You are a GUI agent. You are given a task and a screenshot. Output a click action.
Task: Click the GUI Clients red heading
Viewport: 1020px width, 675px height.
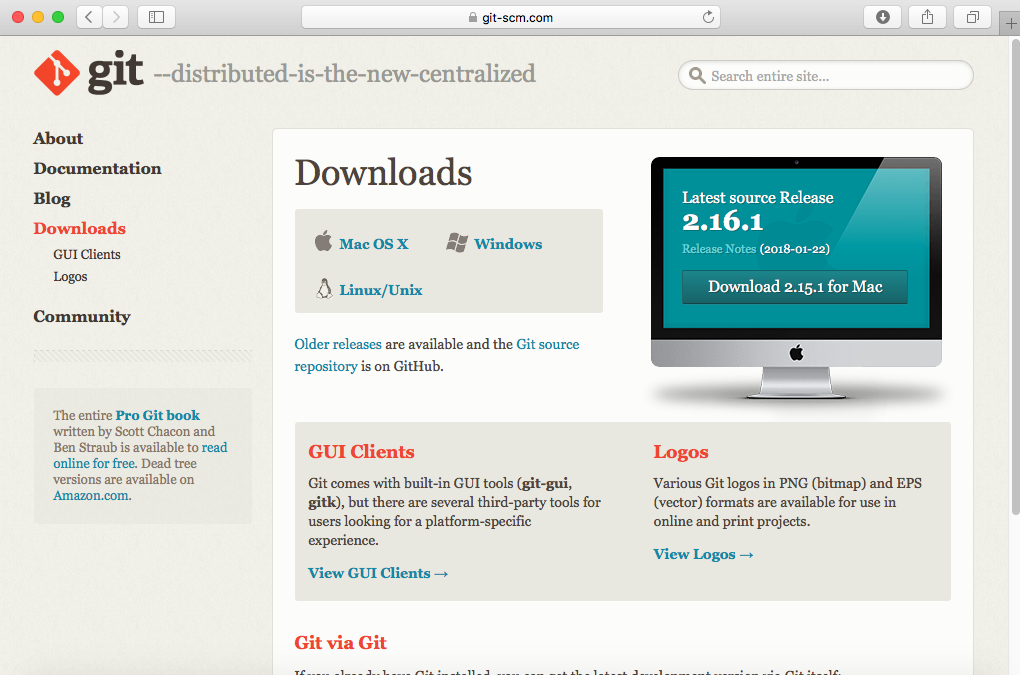point(361,452)
